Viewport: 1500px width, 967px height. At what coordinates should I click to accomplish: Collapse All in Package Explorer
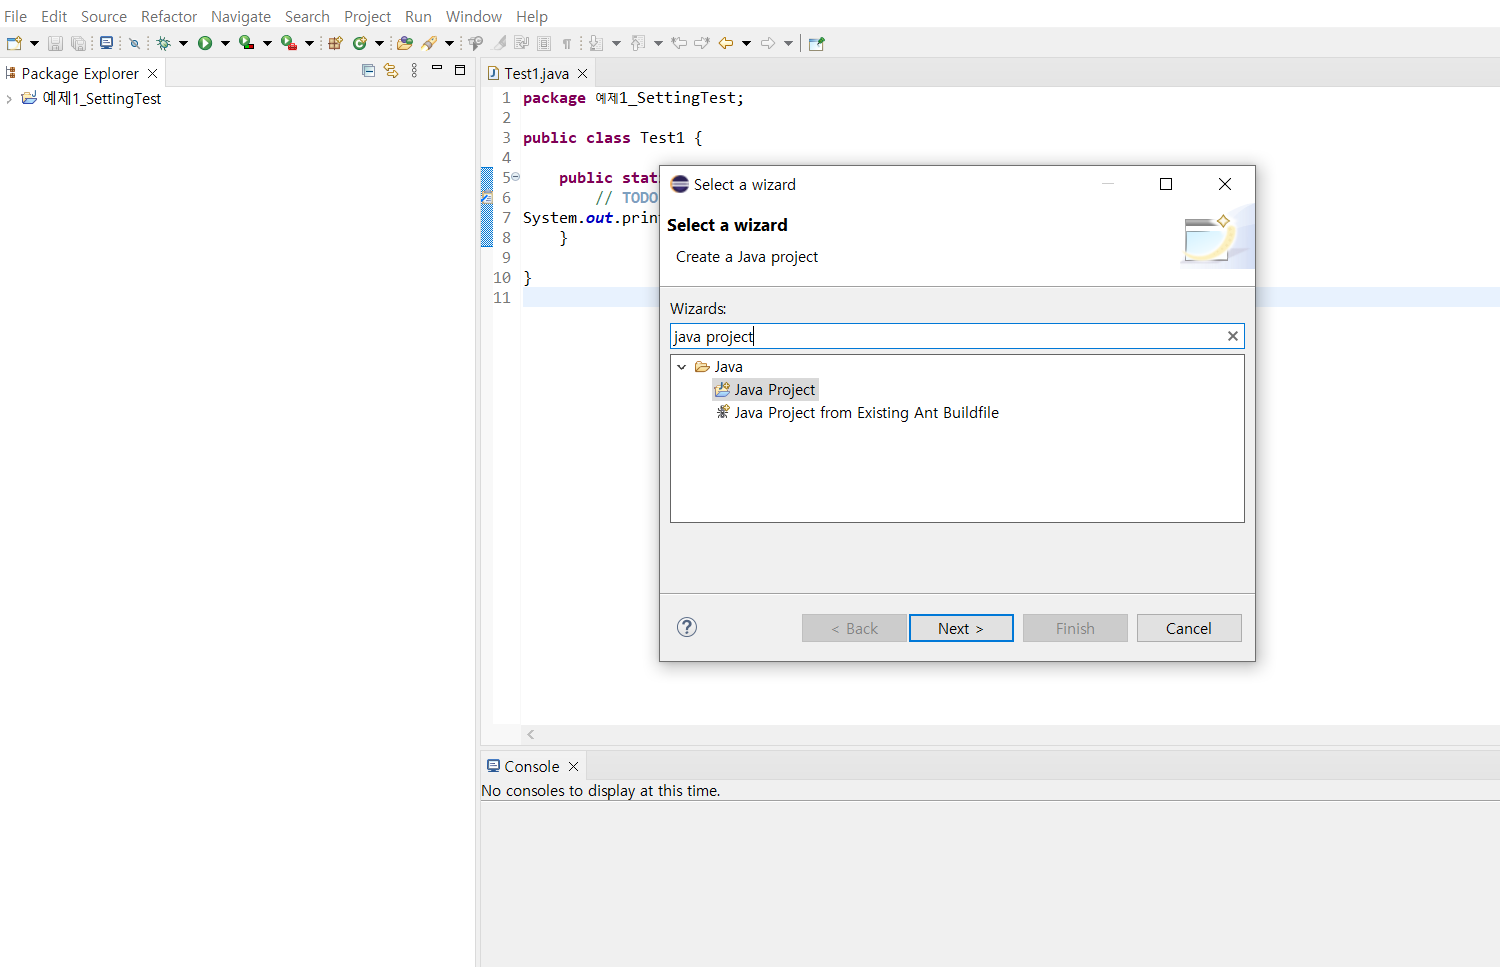368,70
